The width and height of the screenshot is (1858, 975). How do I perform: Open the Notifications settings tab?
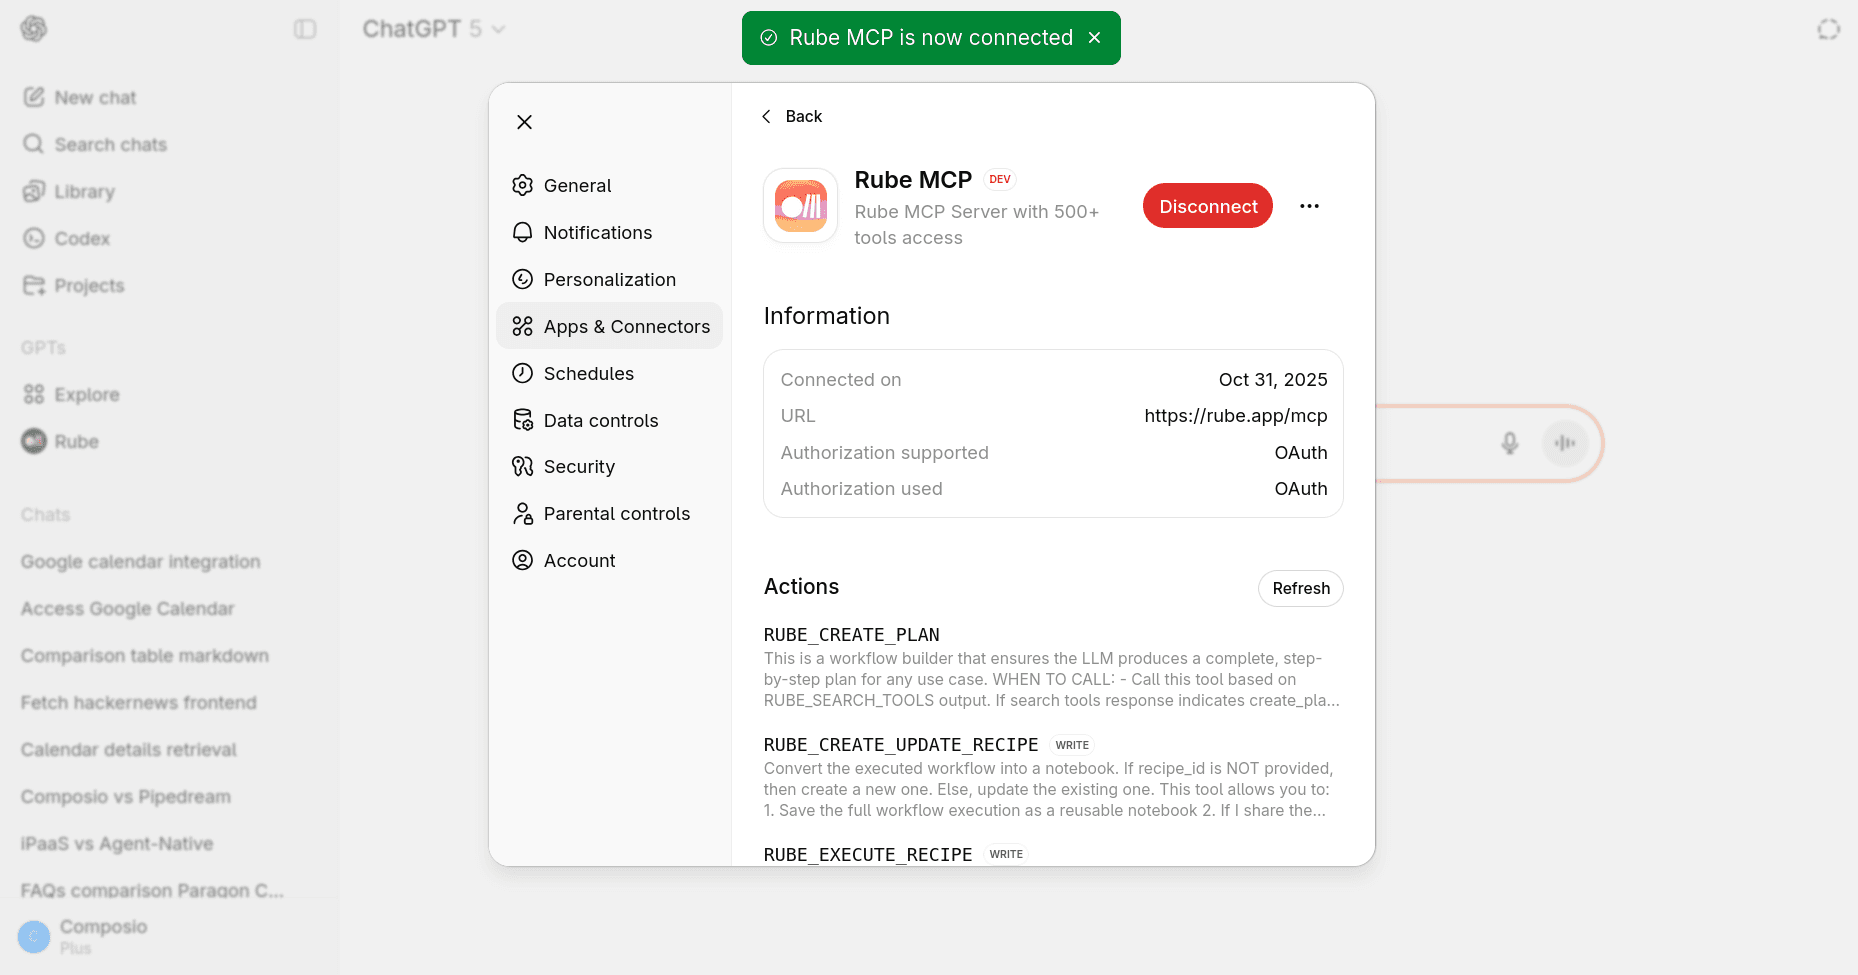(x=609, y=232)
